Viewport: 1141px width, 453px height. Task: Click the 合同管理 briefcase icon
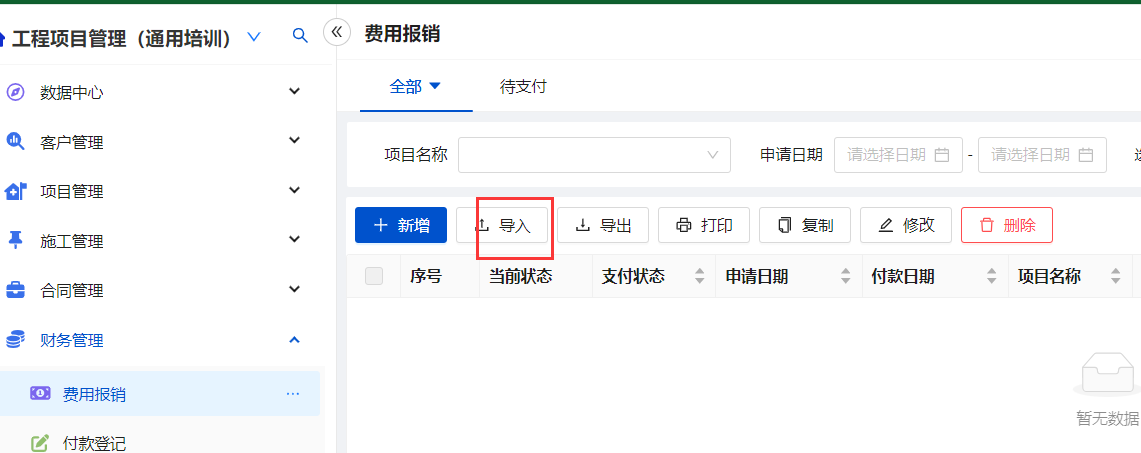point(15,290)
